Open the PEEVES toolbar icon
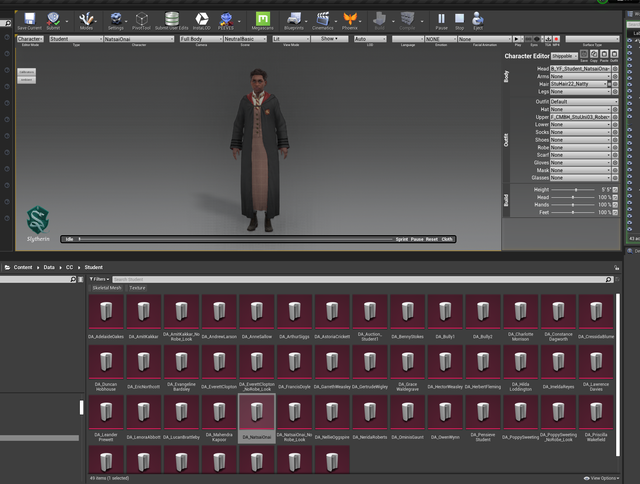 click(x=226, y=21)
